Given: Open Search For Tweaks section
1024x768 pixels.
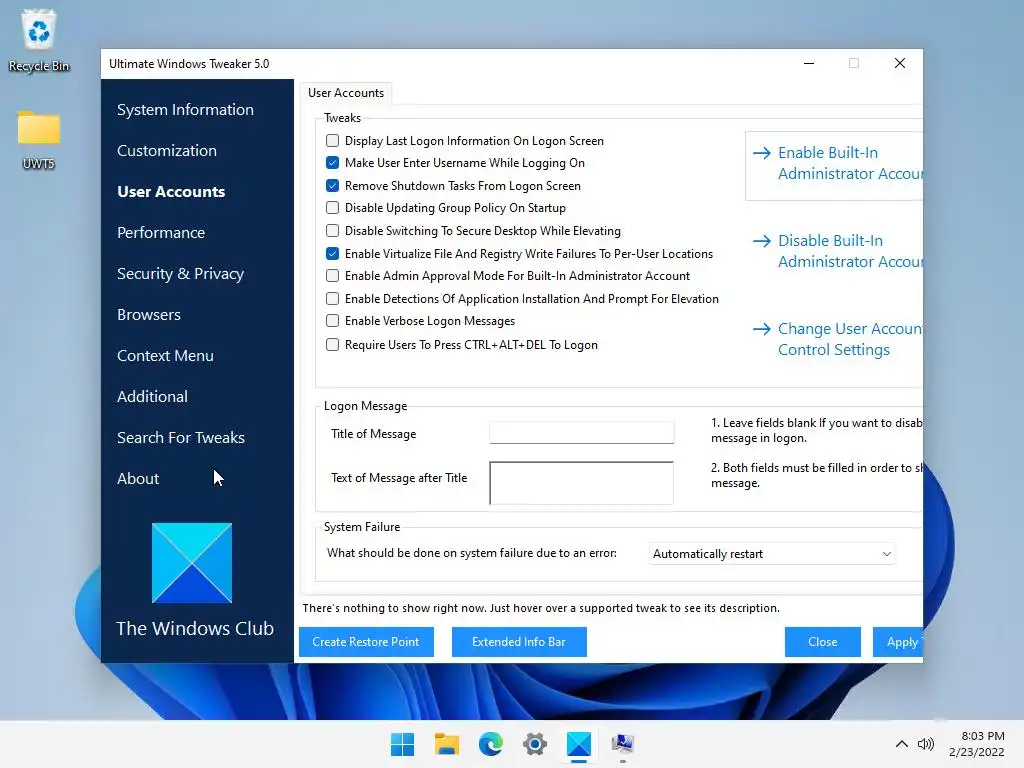Looking at the screenshot, I should [x=181, y=438].
